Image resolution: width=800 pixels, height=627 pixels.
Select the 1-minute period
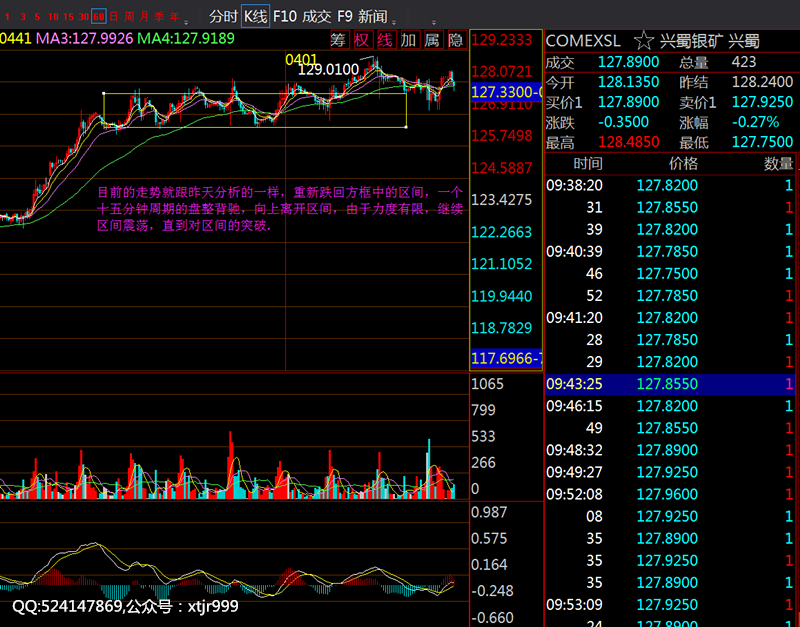[7, 17]
